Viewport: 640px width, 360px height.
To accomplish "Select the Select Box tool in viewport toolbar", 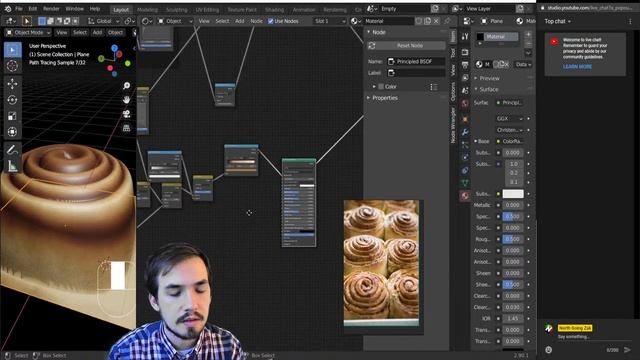I will [x=12, y=50].
